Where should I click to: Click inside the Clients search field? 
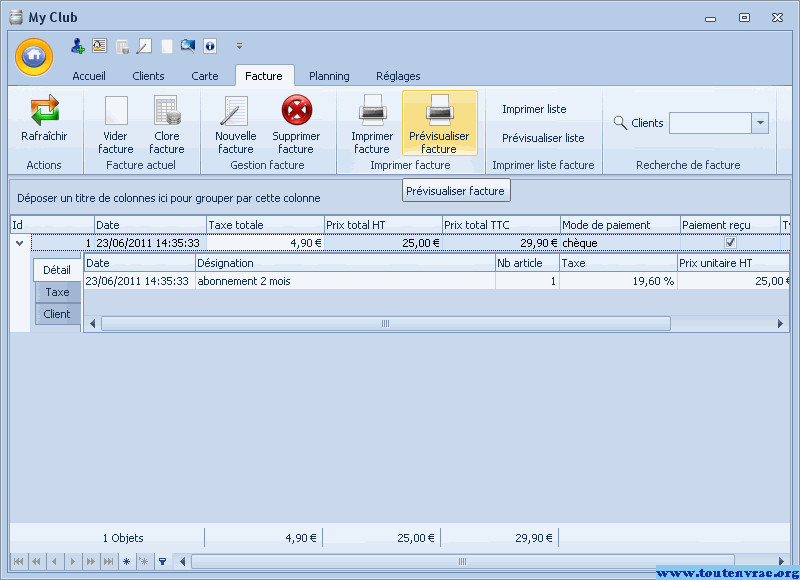(x=710, y=123)
